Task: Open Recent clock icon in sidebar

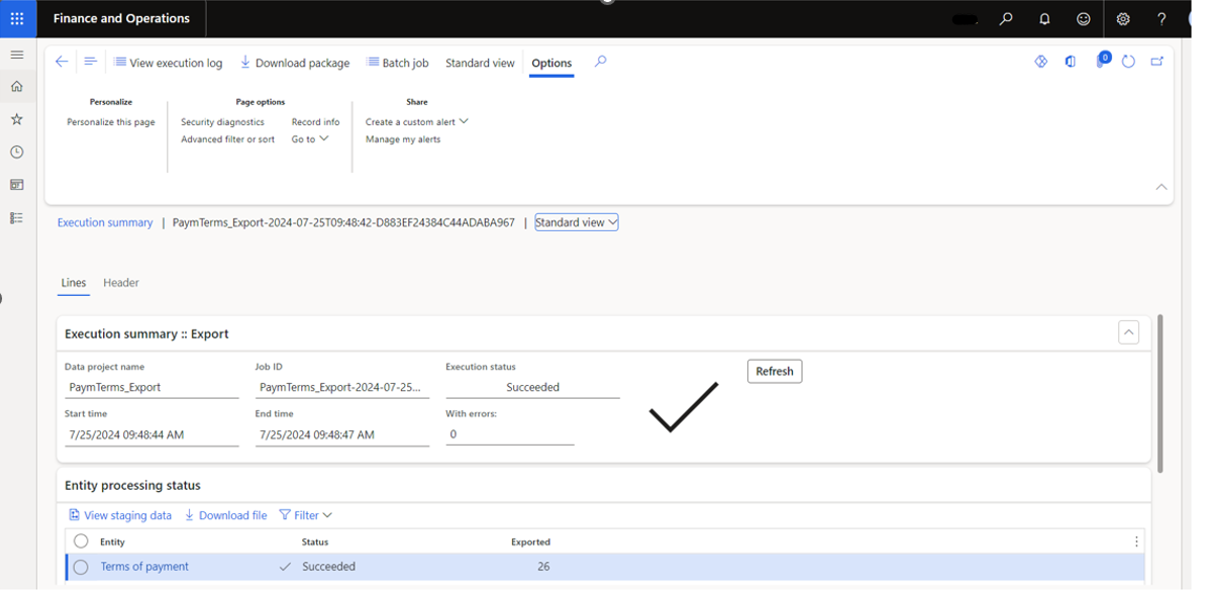Action: tap(16, 152)
